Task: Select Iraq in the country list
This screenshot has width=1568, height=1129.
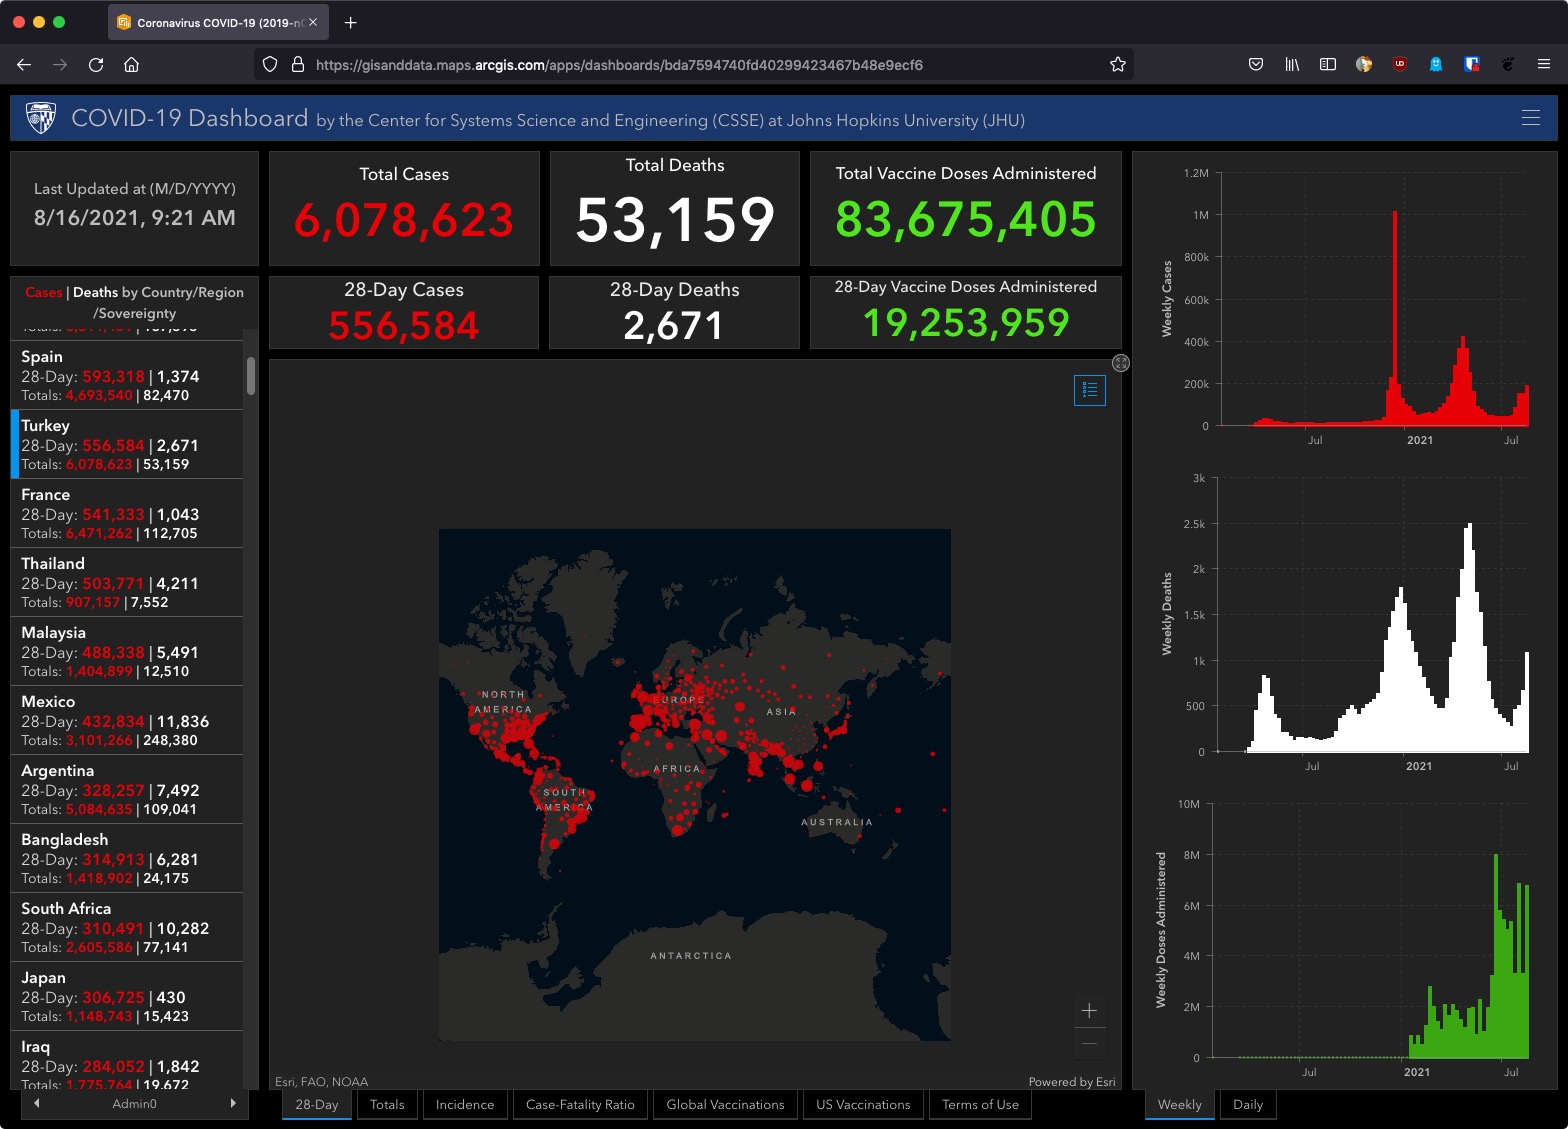Action: click(x=127, y=1060)
